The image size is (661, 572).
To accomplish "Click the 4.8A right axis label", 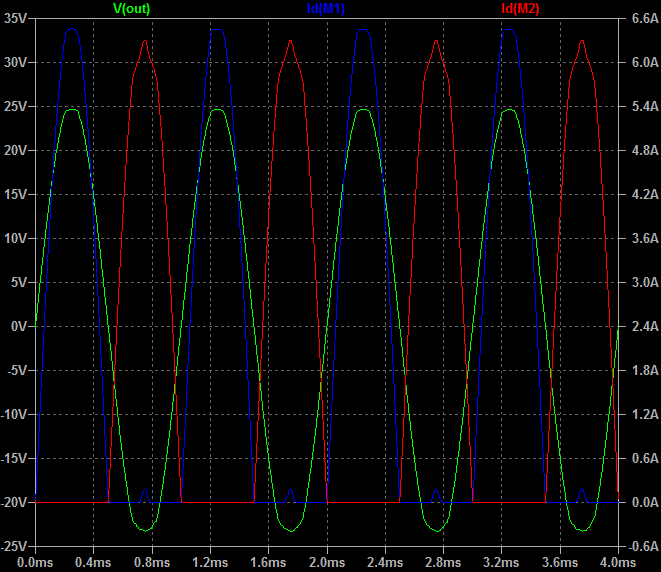I will coord(645,150).
